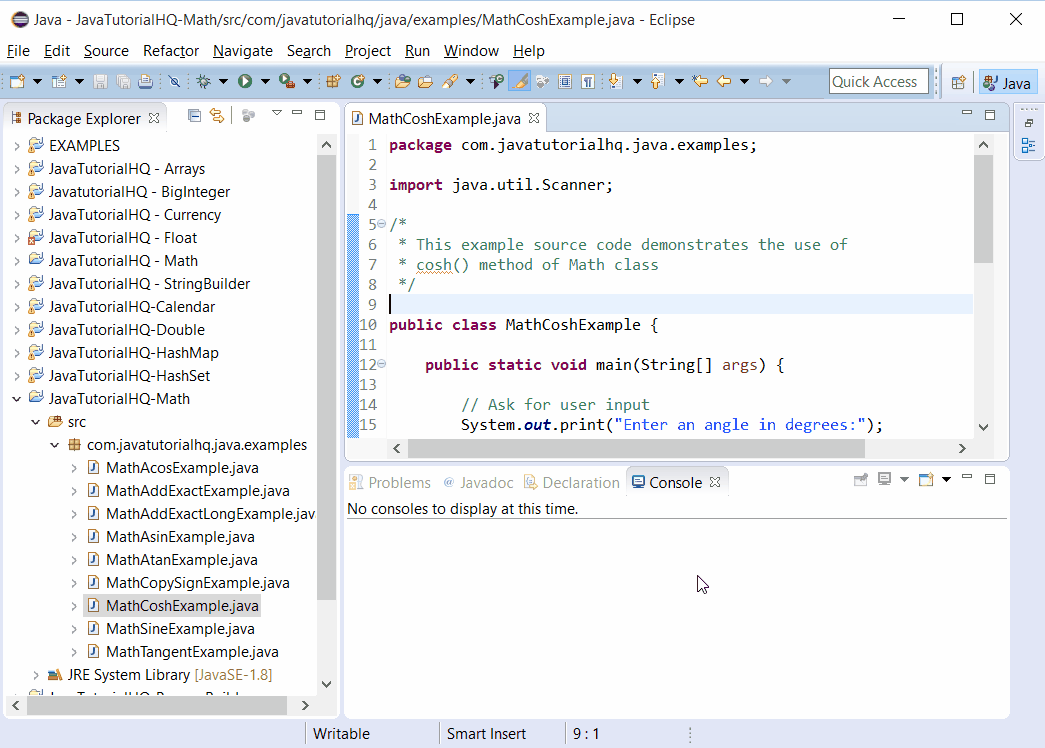Switch to the Problems tab

(391, 483)
